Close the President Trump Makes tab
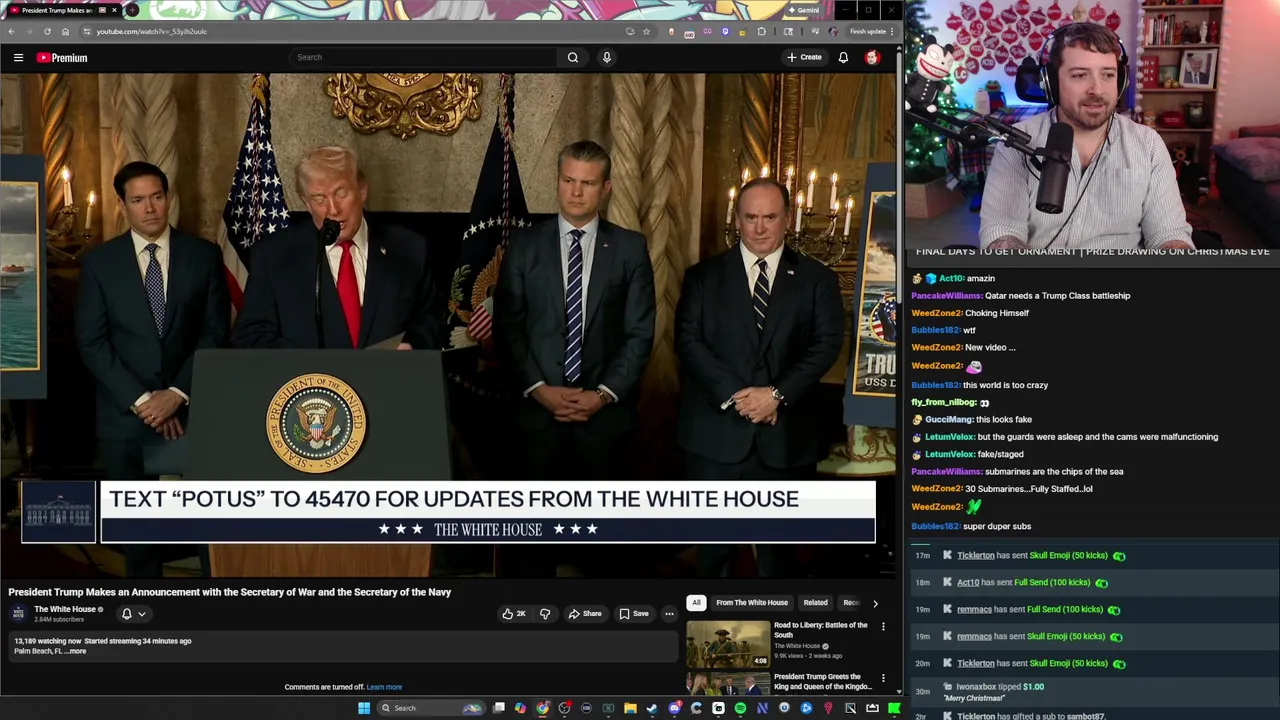1280x720 pixels. (x=114, y=10)
